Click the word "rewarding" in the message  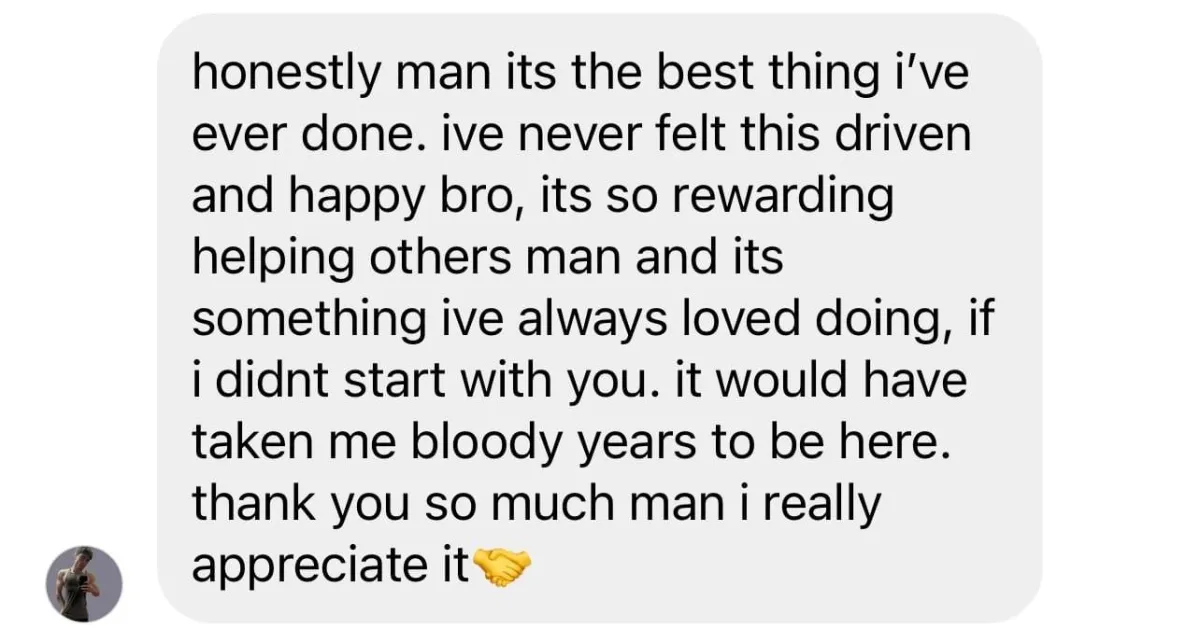tap(782, 199)
